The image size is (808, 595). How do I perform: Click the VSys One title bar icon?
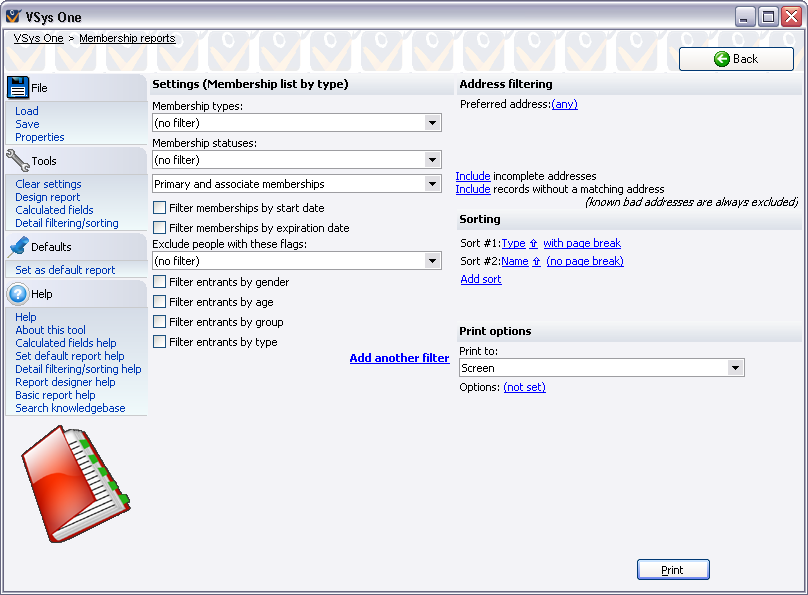coord(13,17)
